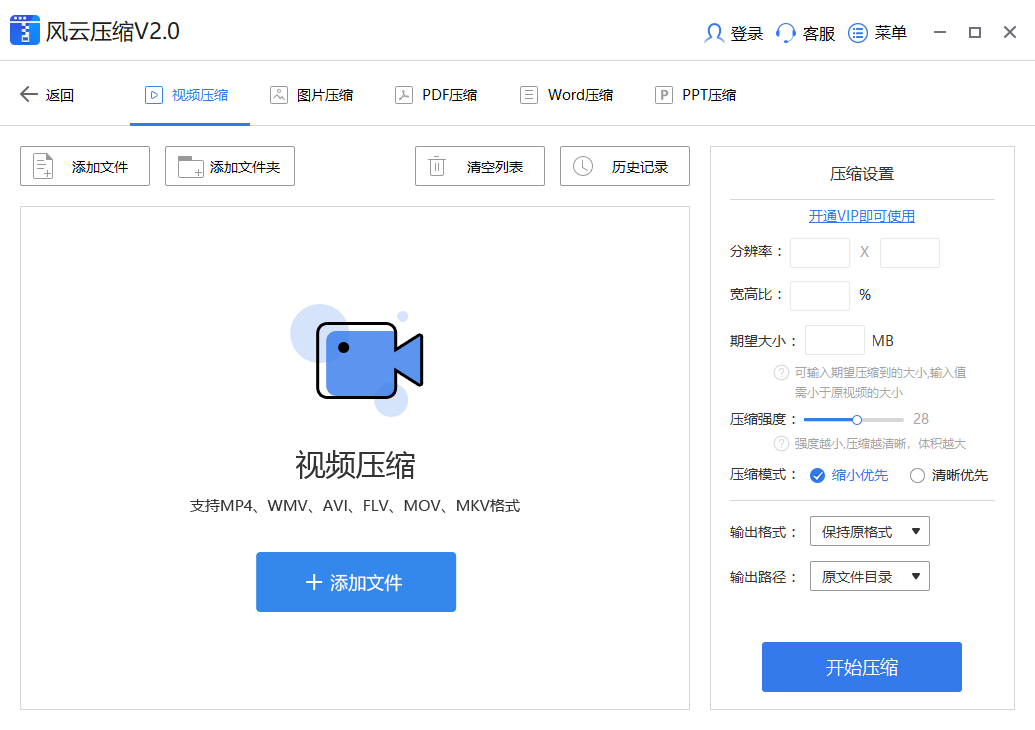The height and width of the screenshot is (730, 1035).
Task: Open the 菜单 menu icon
Action: click(x=858, y=32)
